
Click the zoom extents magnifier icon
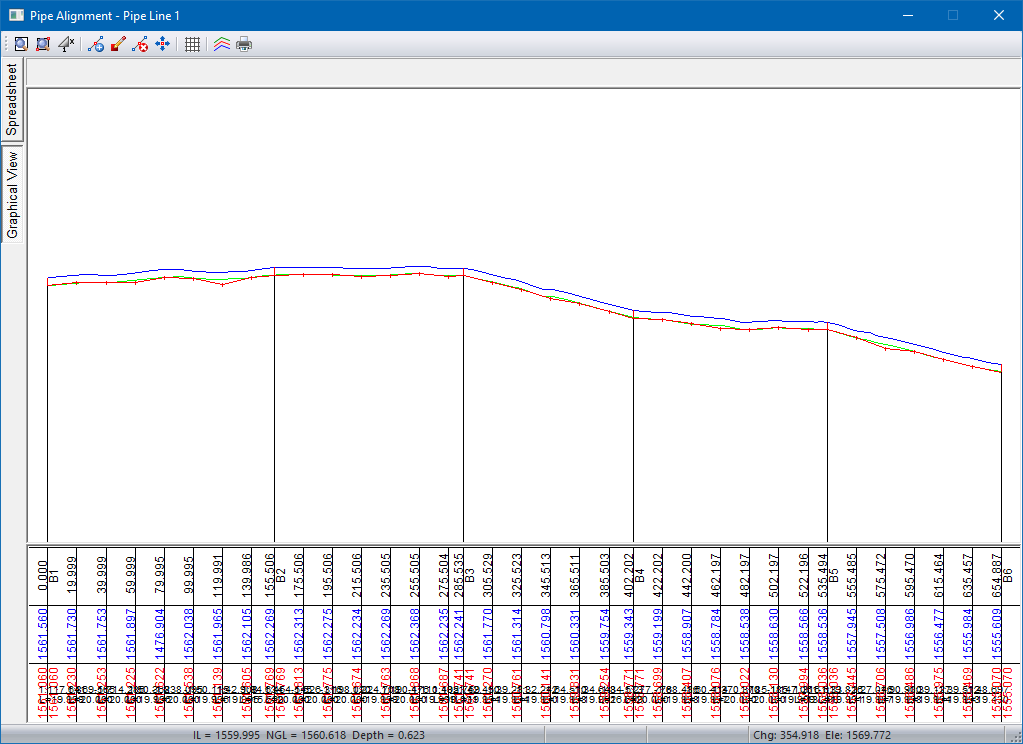[x=20, y=44]
